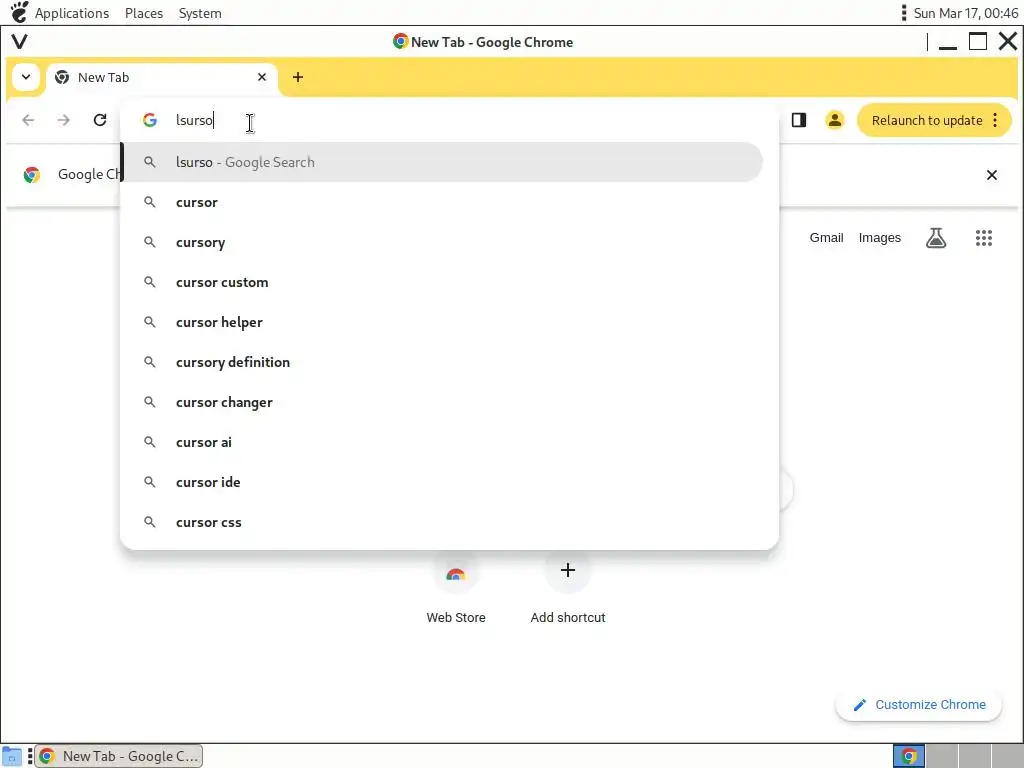
Task: Select the 'cursor helper' suggestion
Action: tap(443, 322)
